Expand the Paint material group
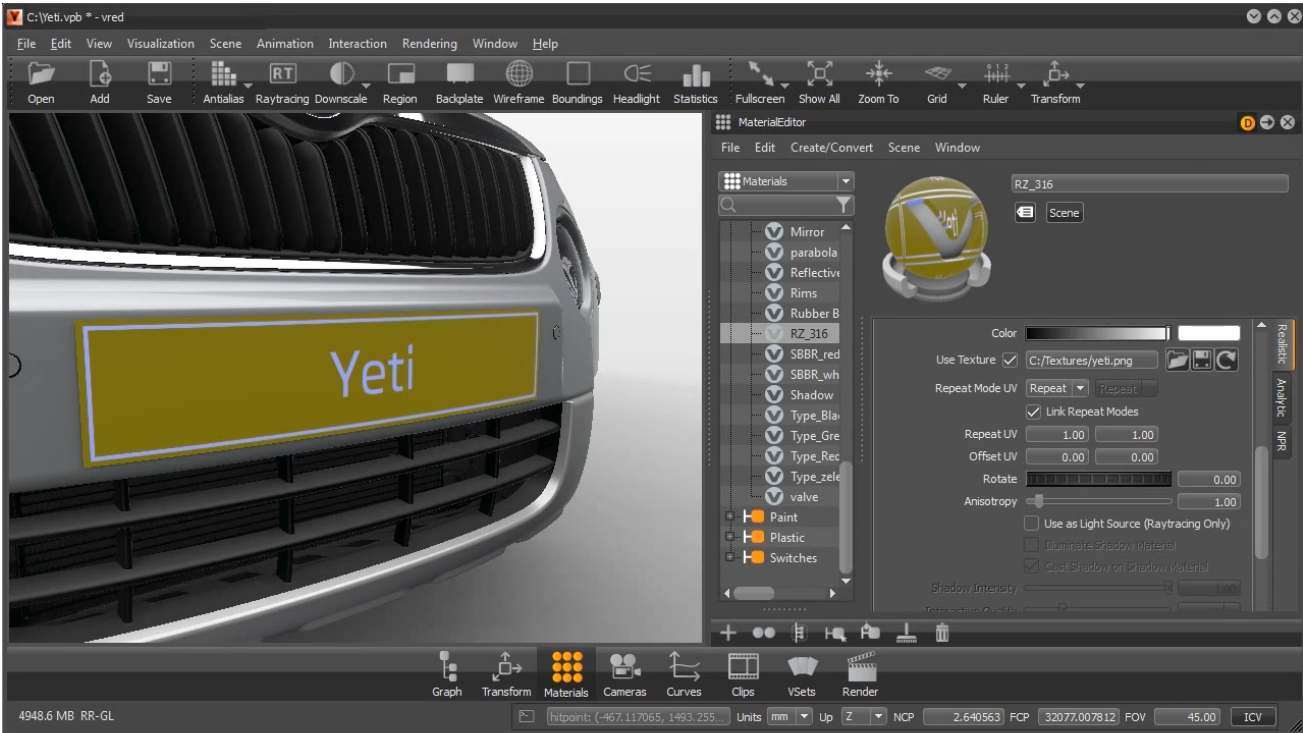The height and width of the screenshot is (733, 1303). pyautogui.click(x=730, y=517)
